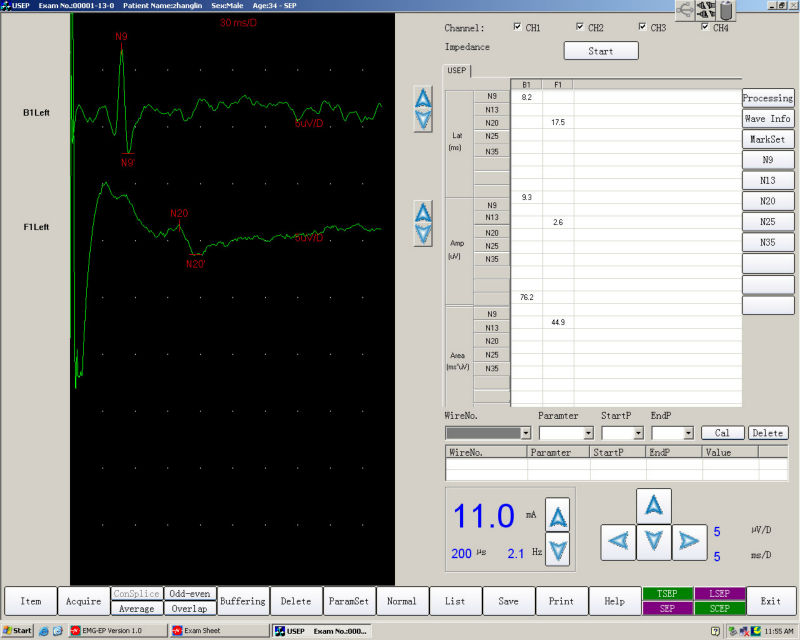
Task: Click the Average button
Action: (x=137, y=609)
